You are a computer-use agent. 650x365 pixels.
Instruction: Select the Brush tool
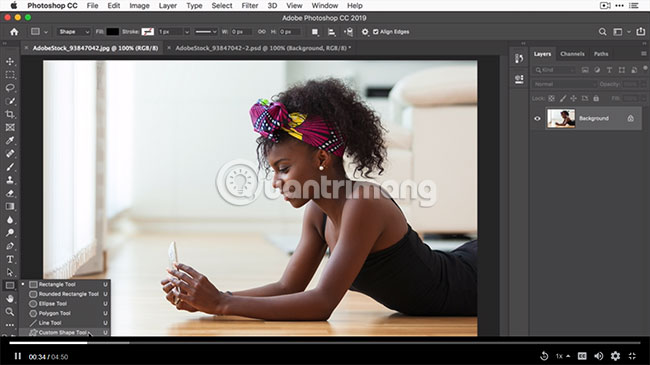(x=10, y=167)
